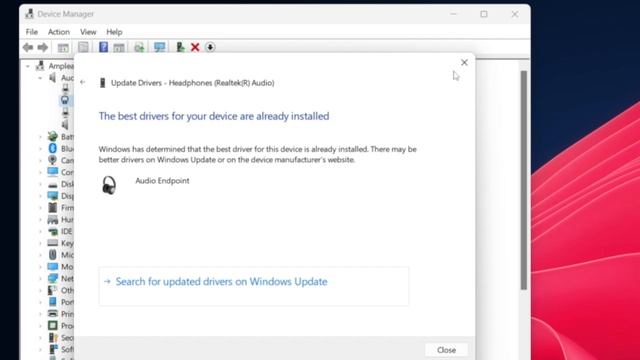This screenshot has height=360, width=640.
Task: Click the toolbar Forward arrow
Action: click(x=42, y=47)
